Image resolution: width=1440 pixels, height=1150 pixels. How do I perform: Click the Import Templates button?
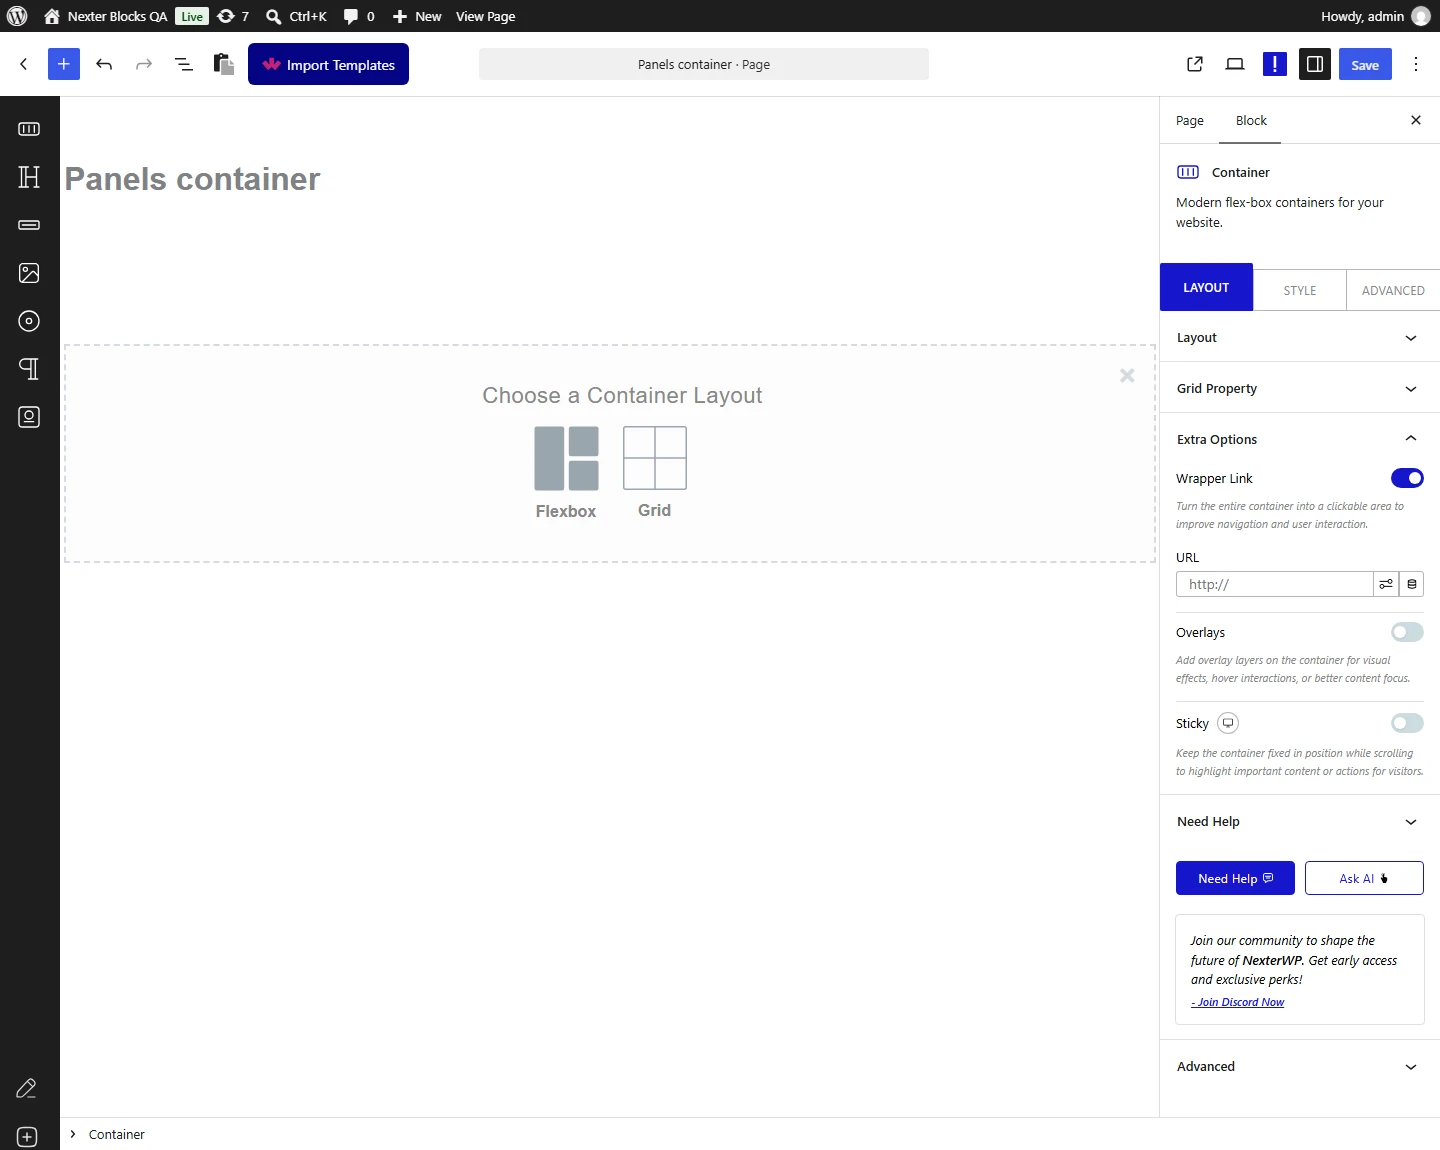tap(328, 64)
